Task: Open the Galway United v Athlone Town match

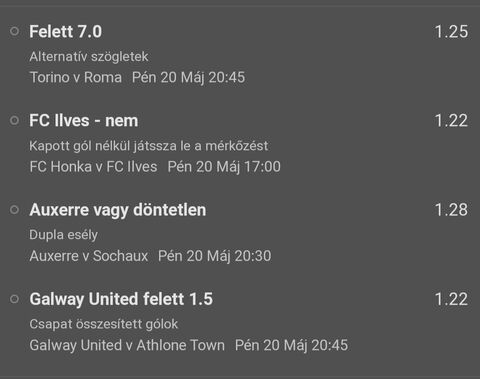Action: tap(127, 345)
